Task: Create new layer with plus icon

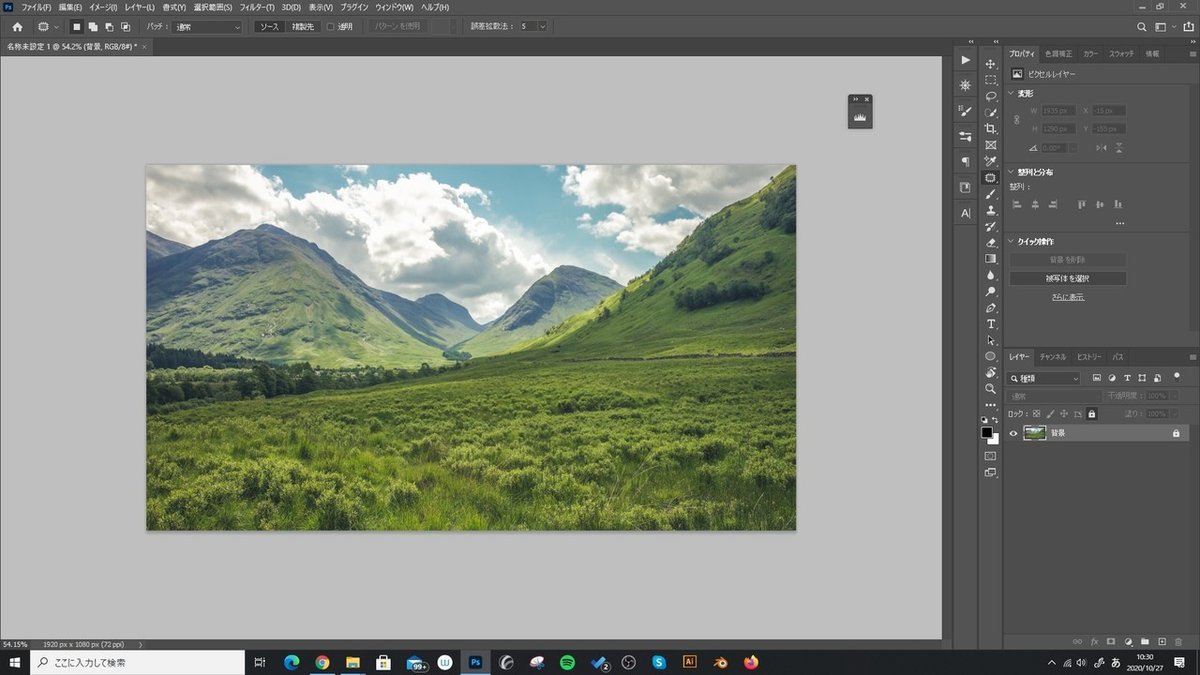Action: 1162,641
